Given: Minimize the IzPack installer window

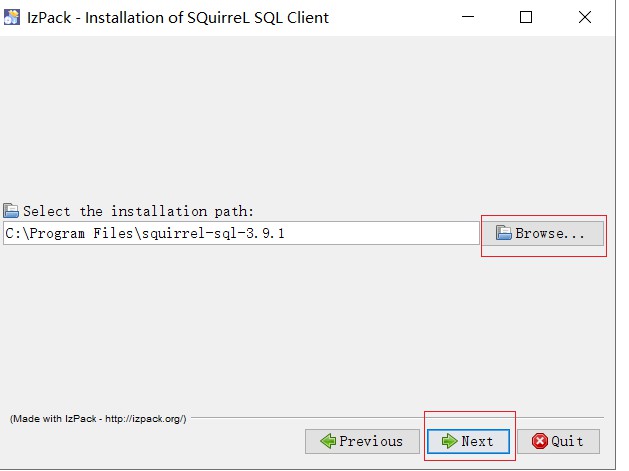Looking at the screenshot, I should pyautogui.click(x=468, y=17).
